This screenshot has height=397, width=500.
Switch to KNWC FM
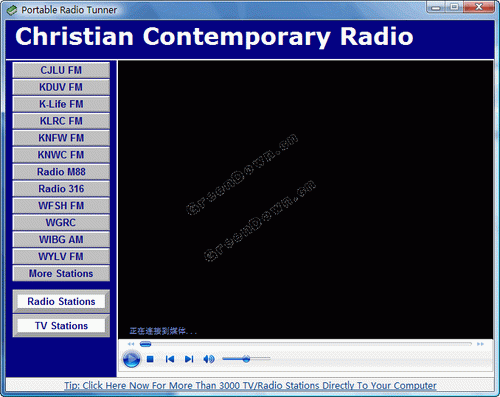pos(61,155)
